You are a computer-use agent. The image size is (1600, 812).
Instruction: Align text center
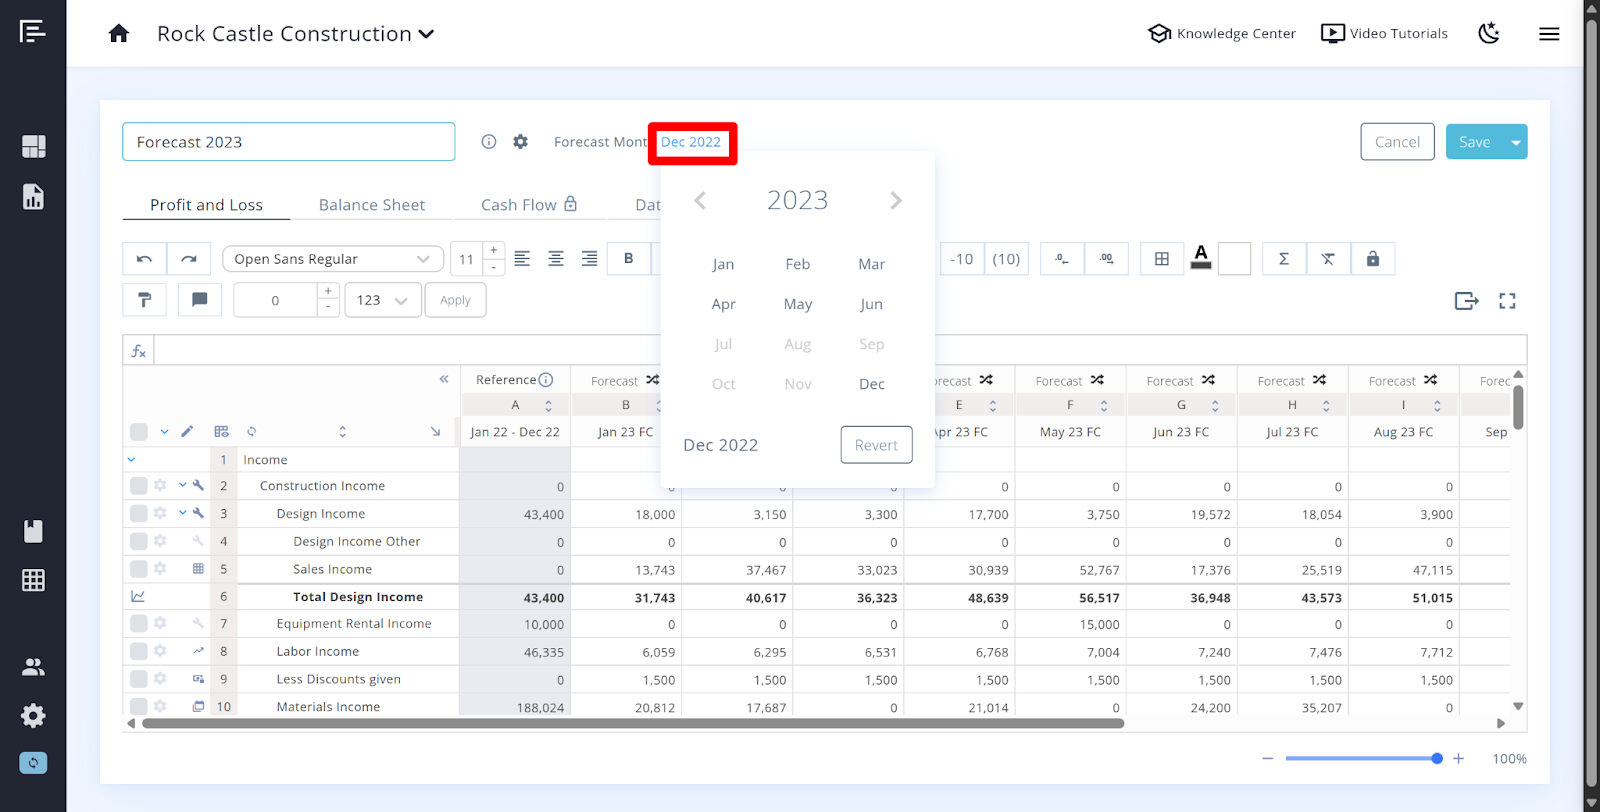click(556, 259)
